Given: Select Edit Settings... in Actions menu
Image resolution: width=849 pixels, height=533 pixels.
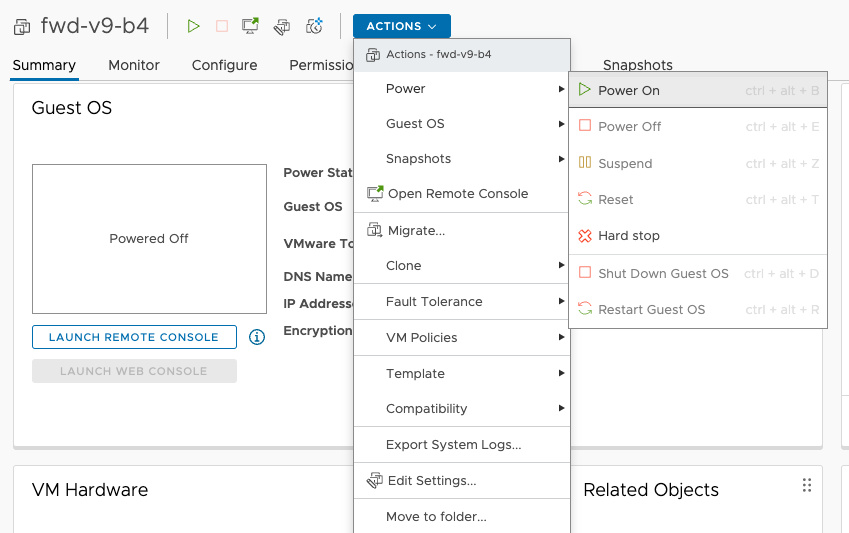Looking at the screenshot, I should 431,481.
